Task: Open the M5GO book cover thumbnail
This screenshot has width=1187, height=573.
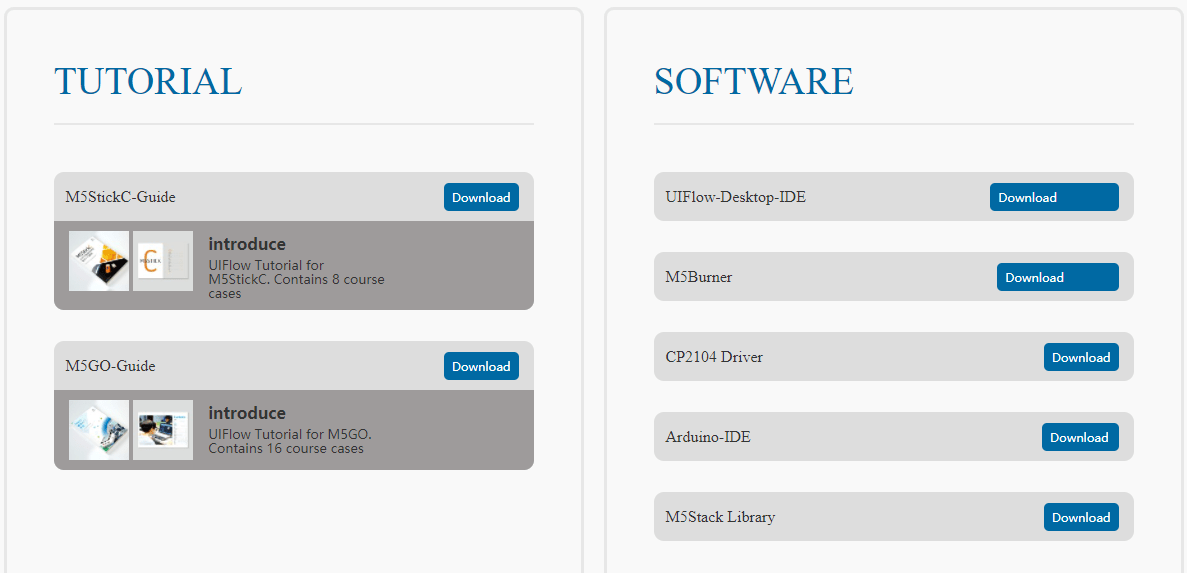Action: (x=99, y=430)
